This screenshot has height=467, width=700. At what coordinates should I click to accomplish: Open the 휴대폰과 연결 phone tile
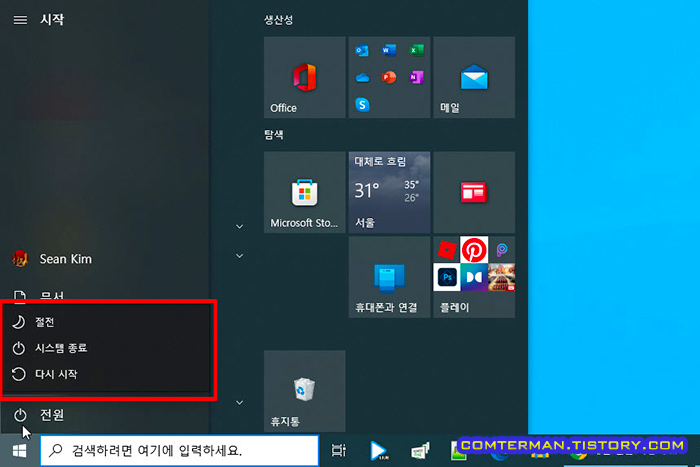[x=389, y=277]
